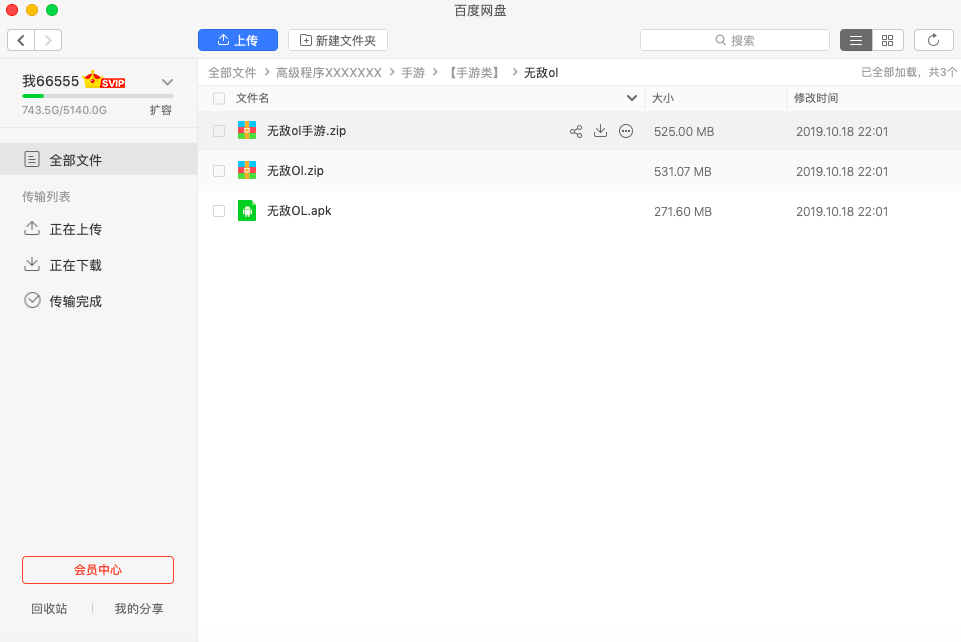Check the box for 无敌ol手游.zip
This screenshot has width=961, height=642.
click(219, 131)
